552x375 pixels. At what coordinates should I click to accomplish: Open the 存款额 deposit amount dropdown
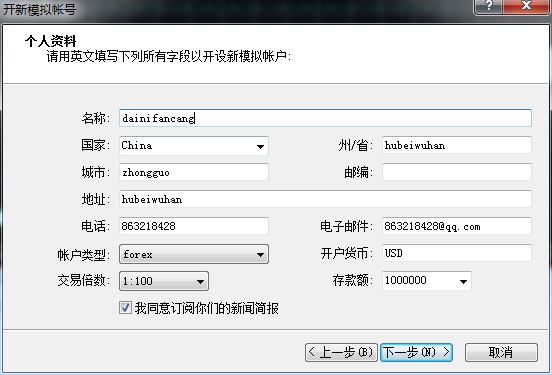pyautogui.click(x=427, y=281)
